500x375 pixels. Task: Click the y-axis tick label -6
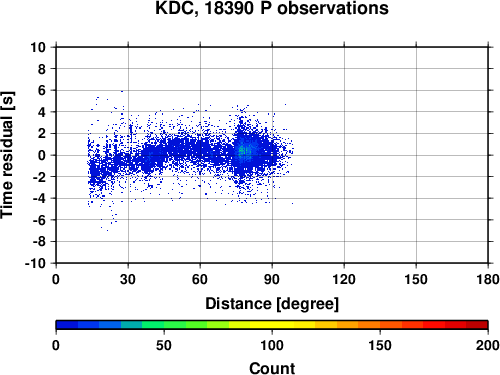pos(39,220)
